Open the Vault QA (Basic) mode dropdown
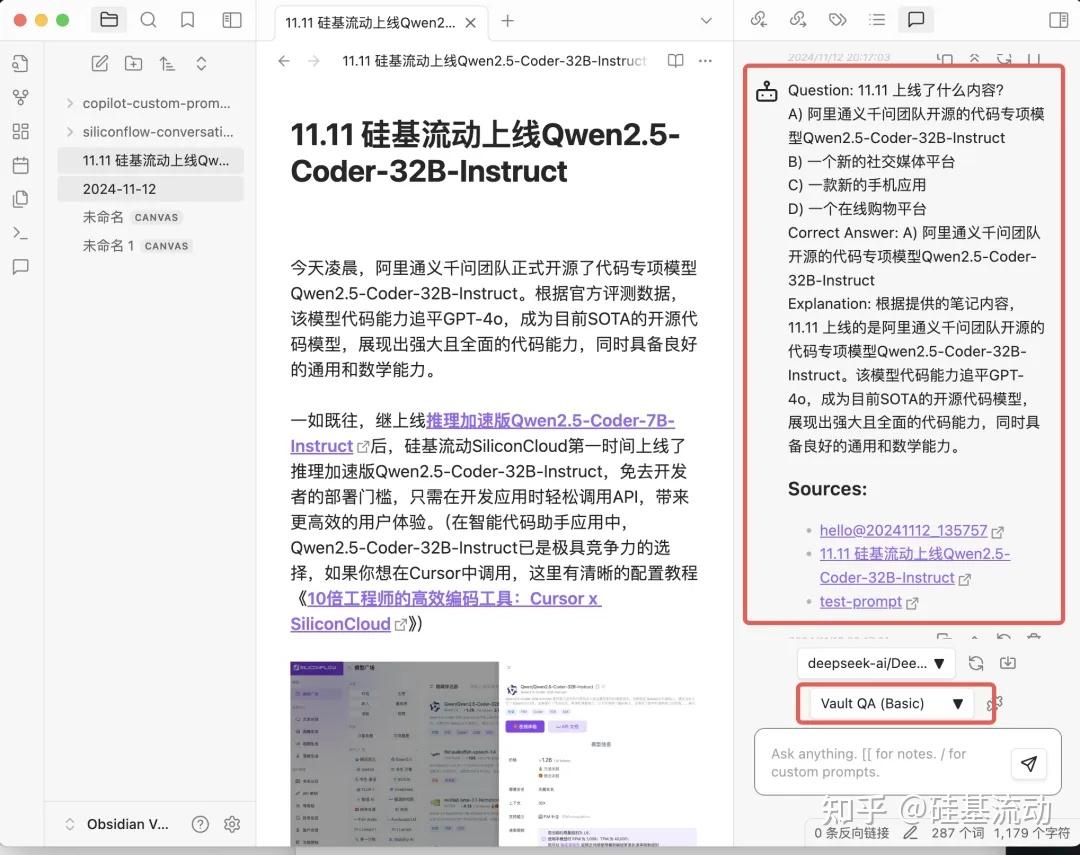 point(893,703)
